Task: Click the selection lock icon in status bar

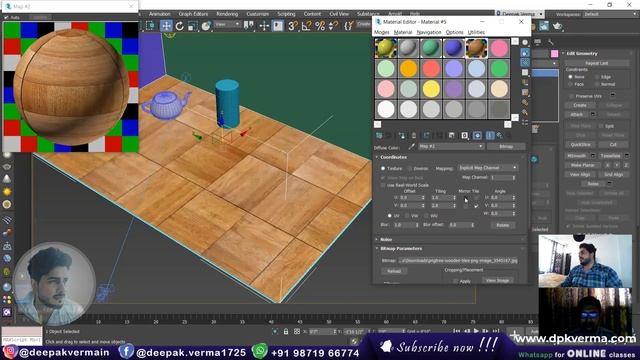Action: click(x=286, y=331)
